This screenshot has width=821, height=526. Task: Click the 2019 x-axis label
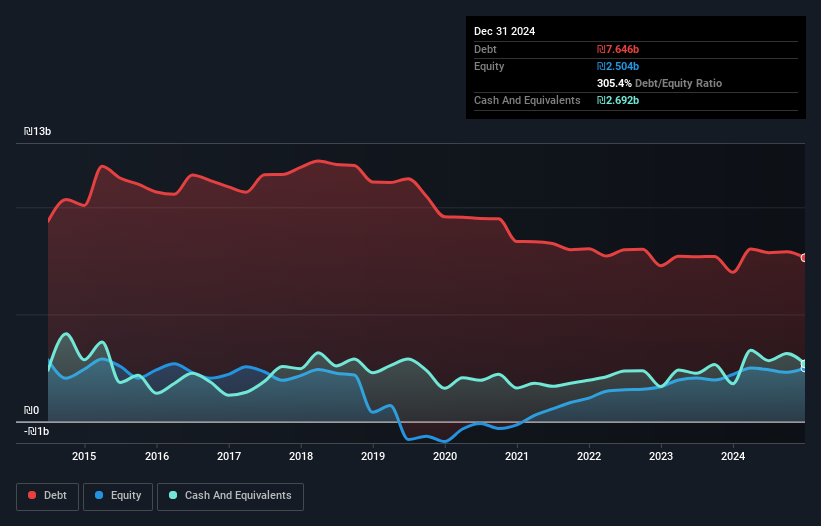point(373,456)
